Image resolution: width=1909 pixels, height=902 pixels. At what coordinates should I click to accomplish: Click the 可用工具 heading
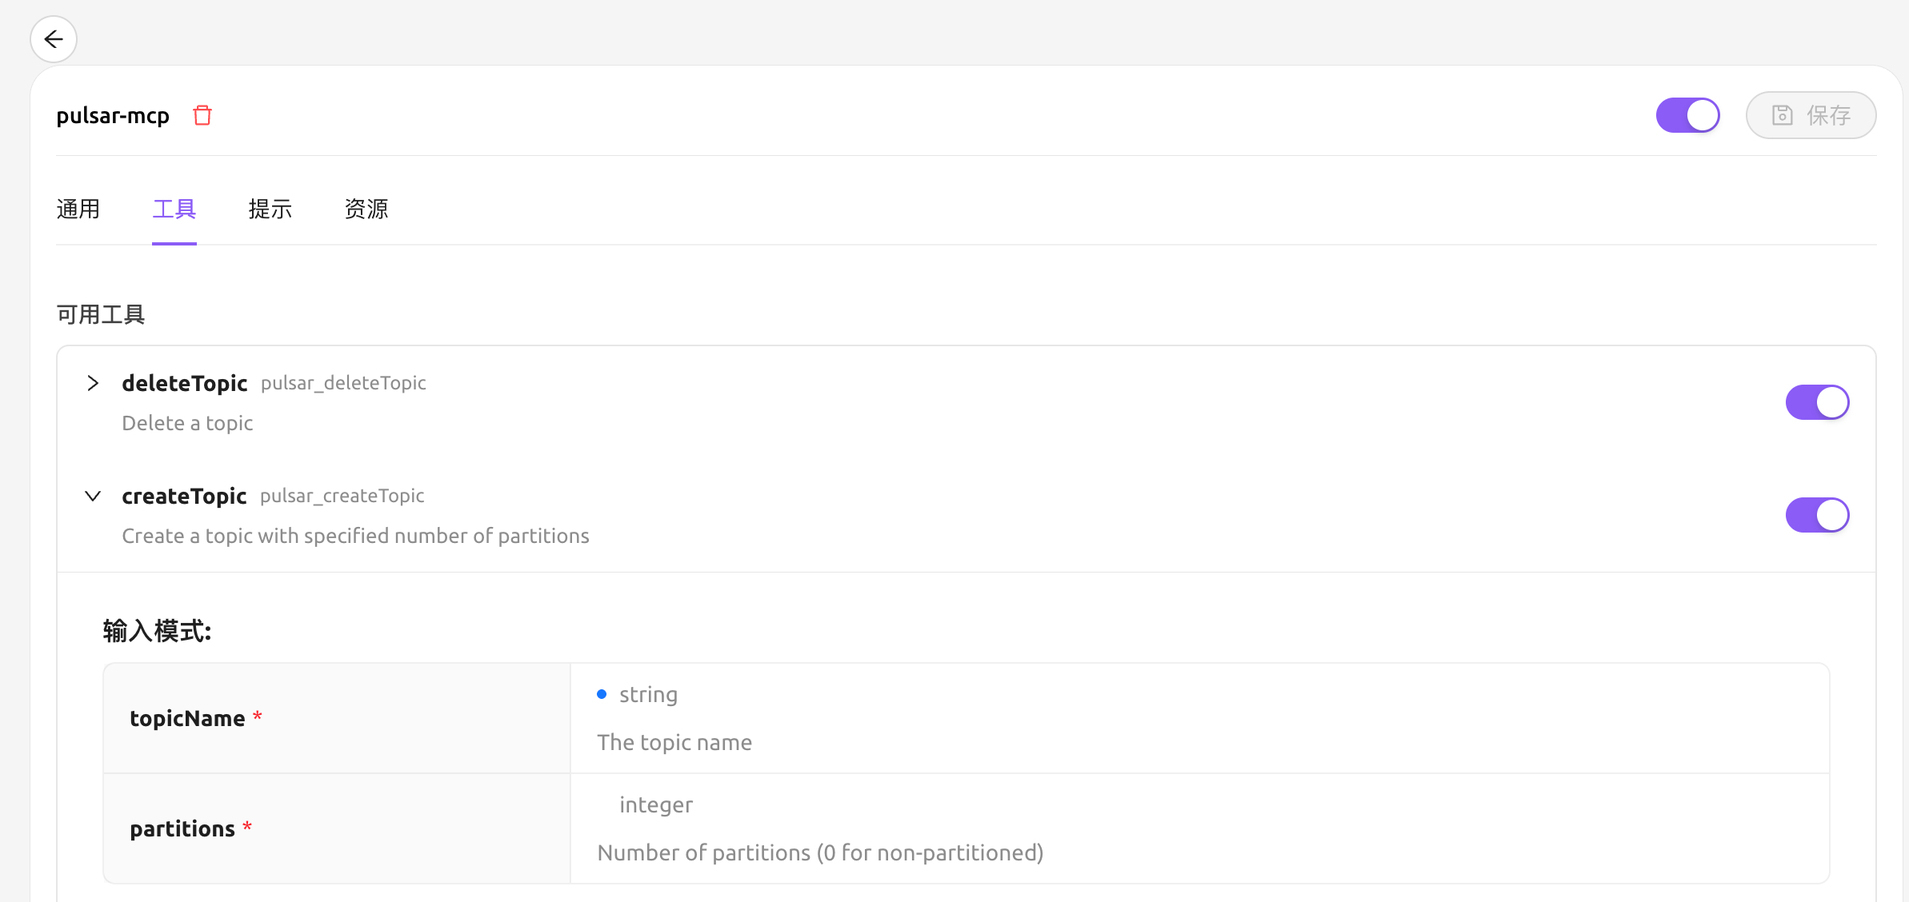coord(101,315)
